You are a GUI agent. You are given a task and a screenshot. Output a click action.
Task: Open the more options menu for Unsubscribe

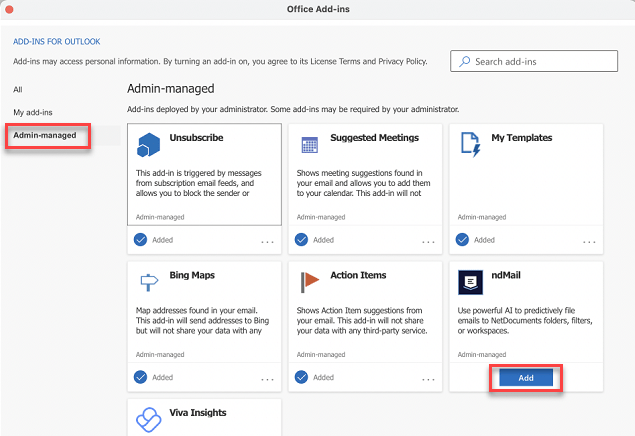pos(267,242)
